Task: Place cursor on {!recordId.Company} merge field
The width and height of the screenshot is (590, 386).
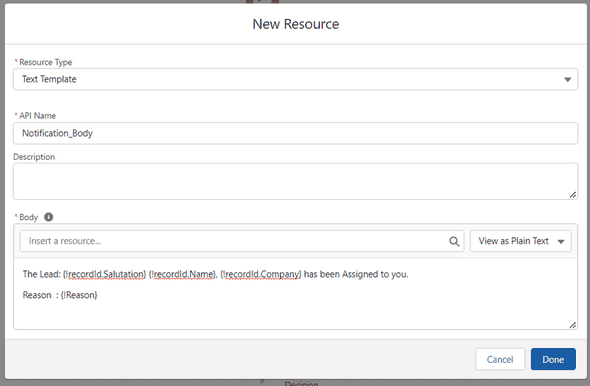Action: click(261, 274)
